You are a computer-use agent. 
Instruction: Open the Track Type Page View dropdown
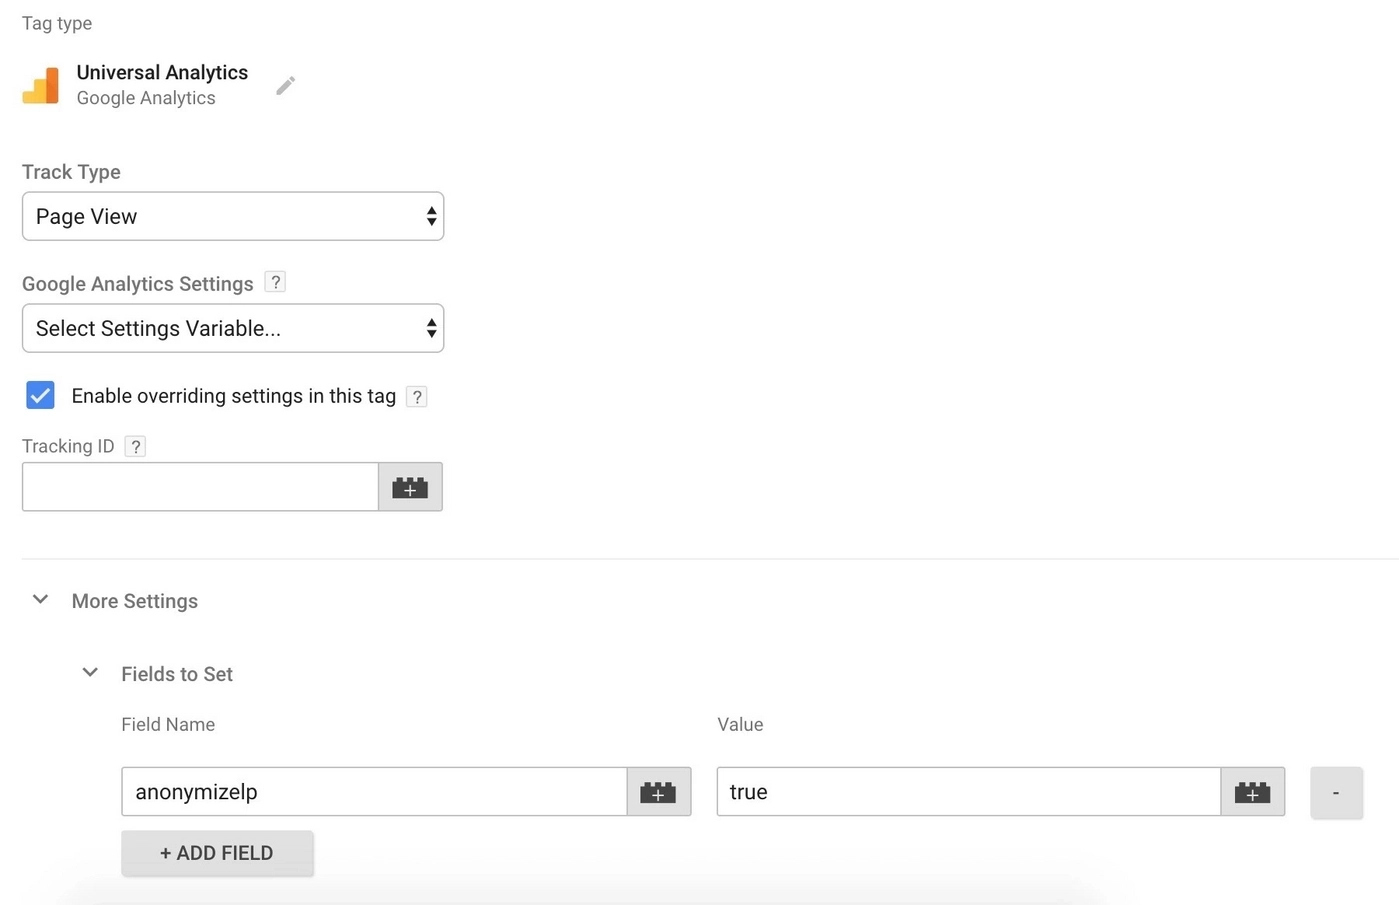pos(233,216)
